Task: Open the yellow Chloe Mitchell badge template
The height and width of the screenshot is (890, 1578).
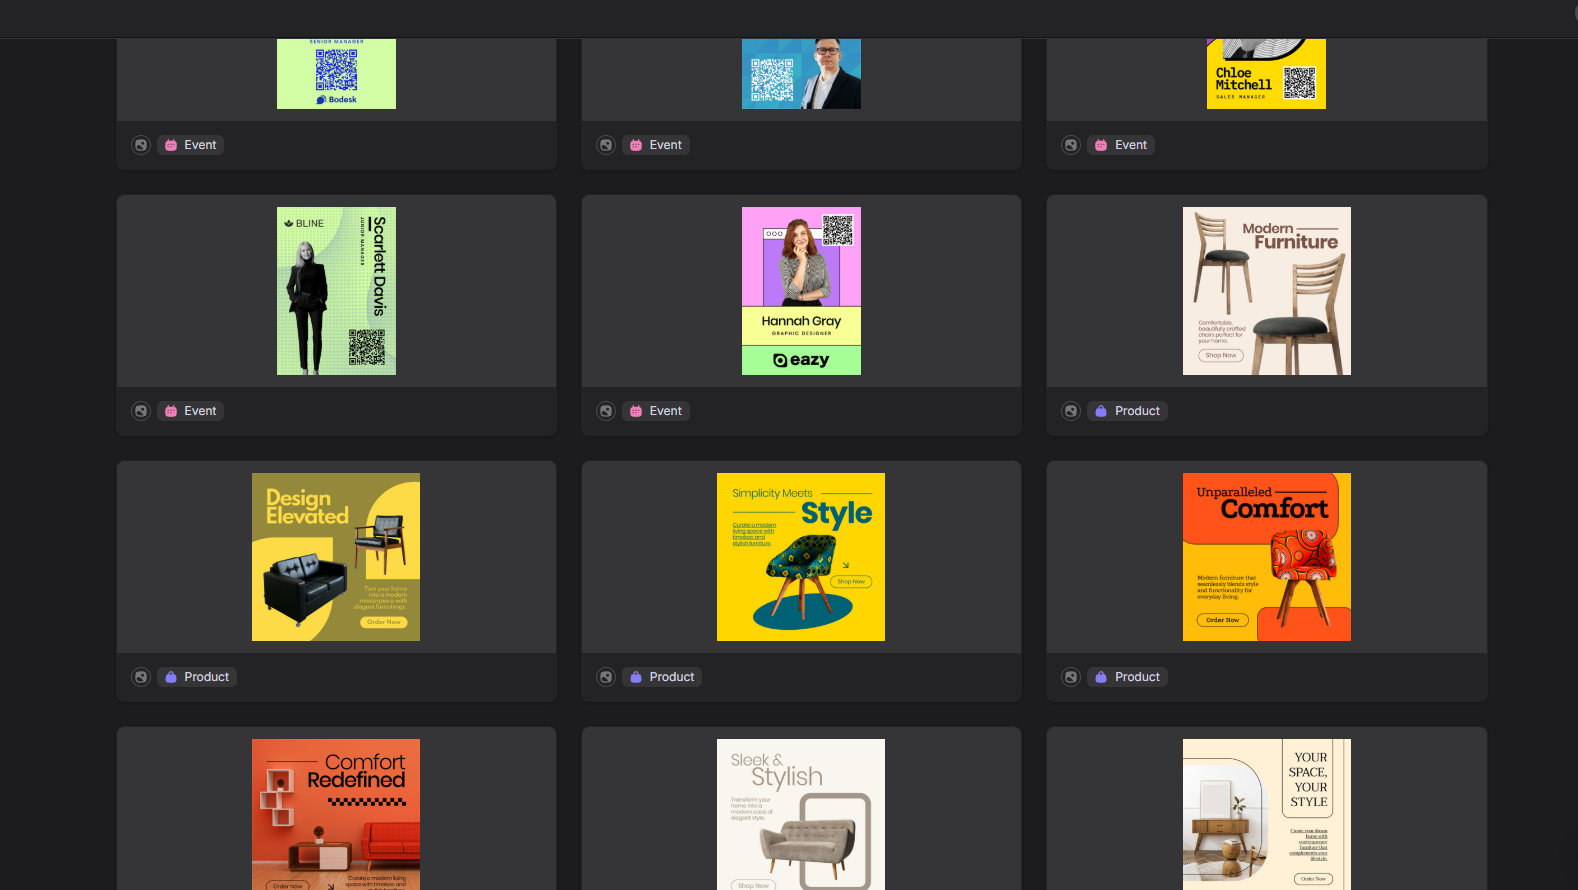Action: click(x=1266, y=74)
